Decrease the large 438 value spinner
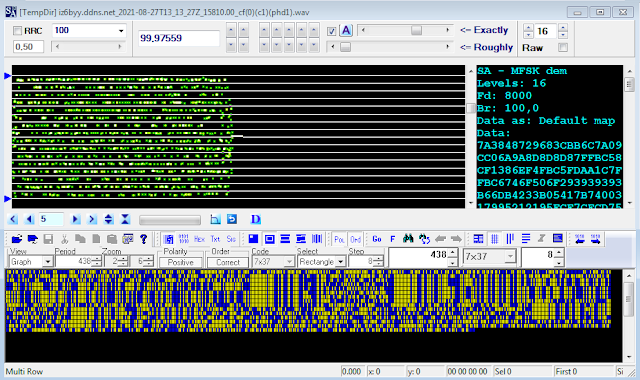 tap(453, 262)
